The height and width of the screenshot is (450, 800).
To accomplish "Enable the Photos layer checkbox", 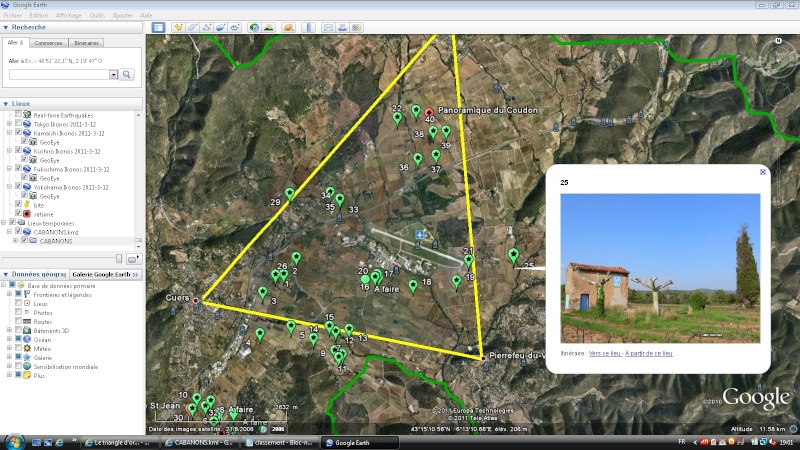I will pyautogui.click(x=18, y=312).
